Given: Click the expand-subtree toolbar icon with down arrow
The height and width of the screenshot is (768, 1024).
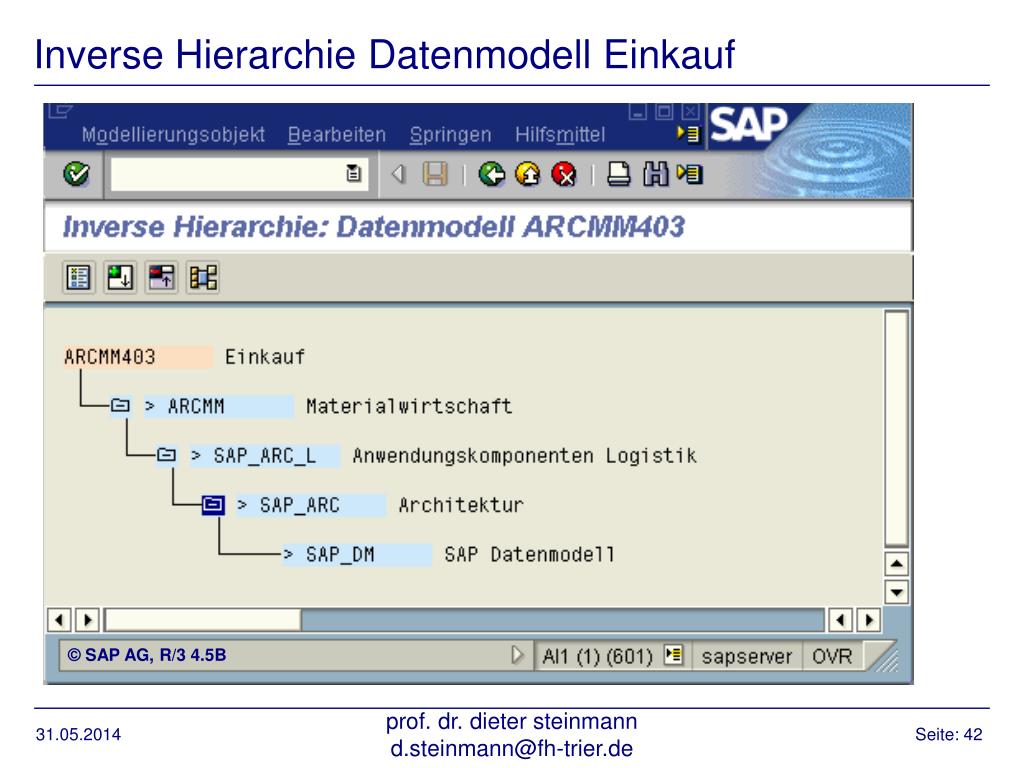Looking at the screenshot, I should click(120, 278).
